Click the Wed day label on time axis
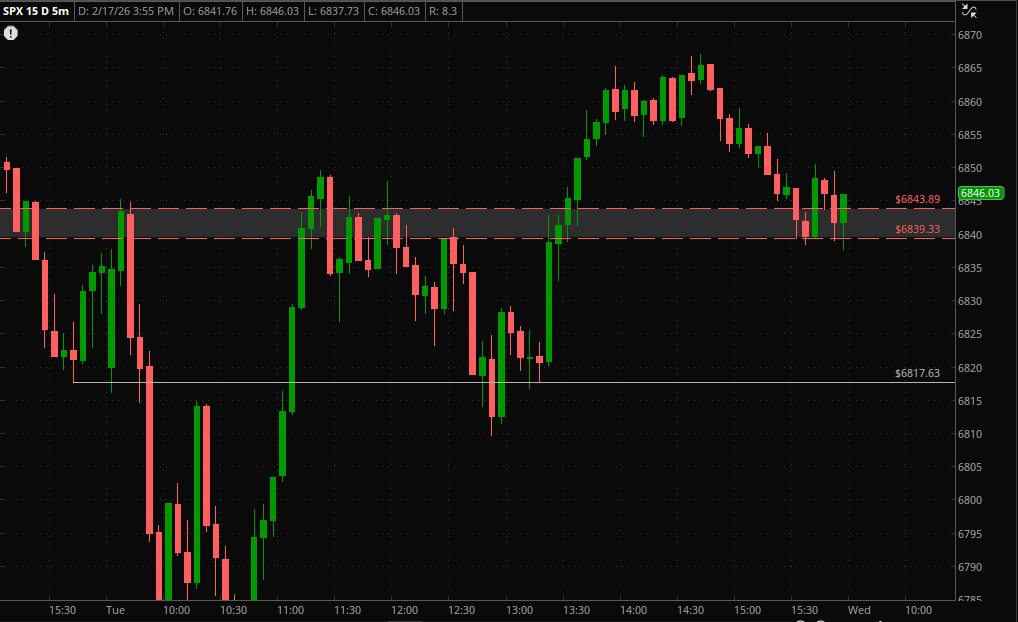Viewport: 1018px width, 622px height. 859,610
